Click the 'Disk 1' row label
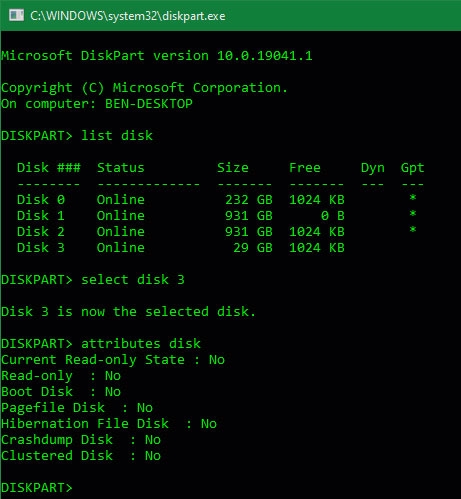Screen dimensions: 461x499 pos(41,216)
